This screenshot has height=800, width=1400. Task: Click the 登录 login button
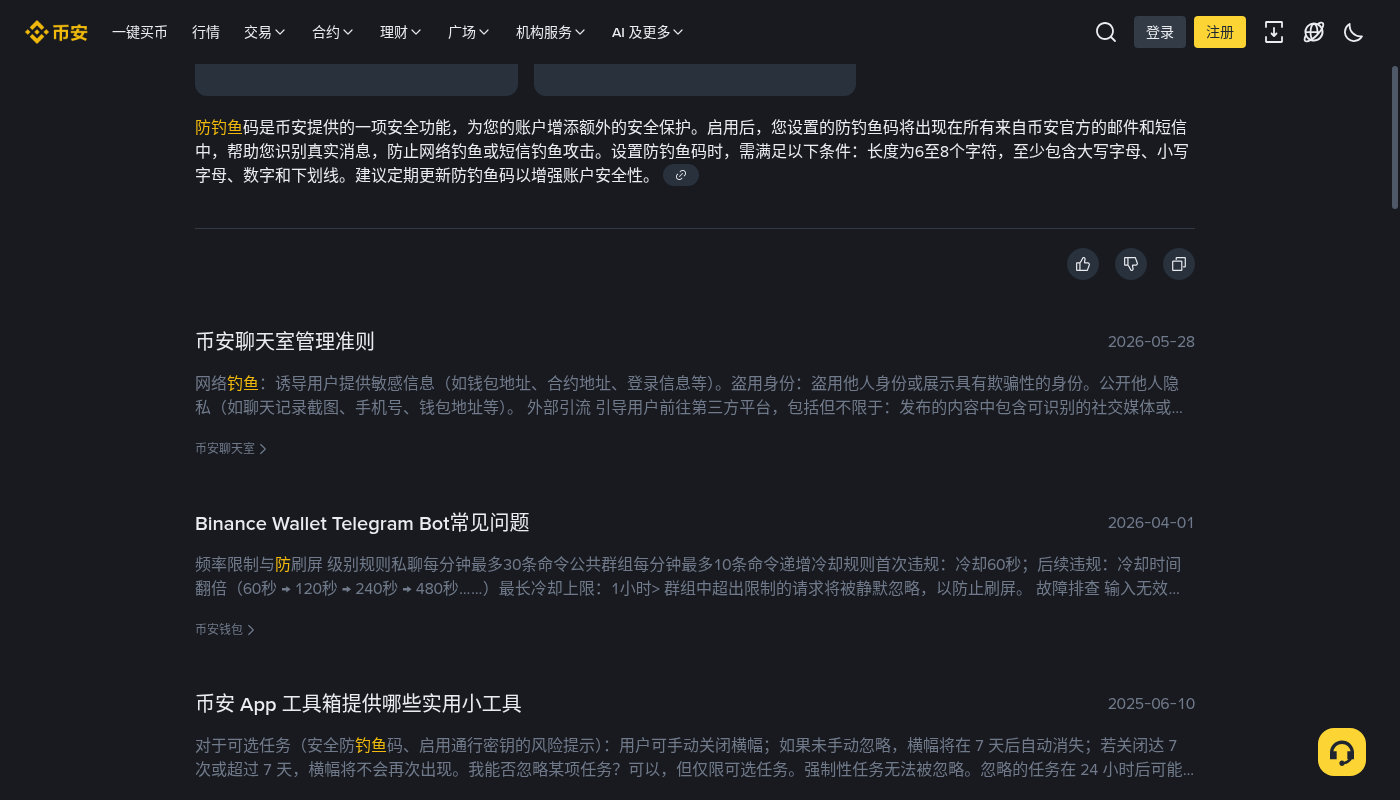click(1160, 32)
